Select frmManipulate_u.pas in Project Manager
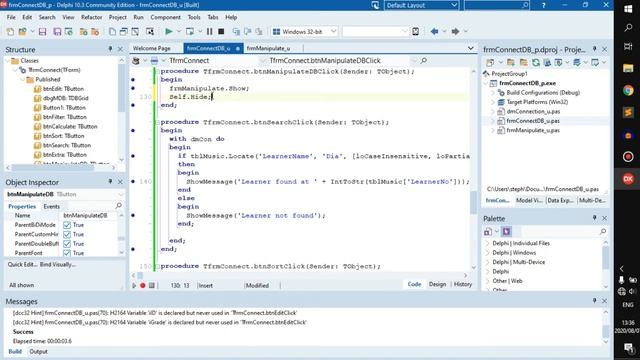640x360 pixels. click(533, 130)
